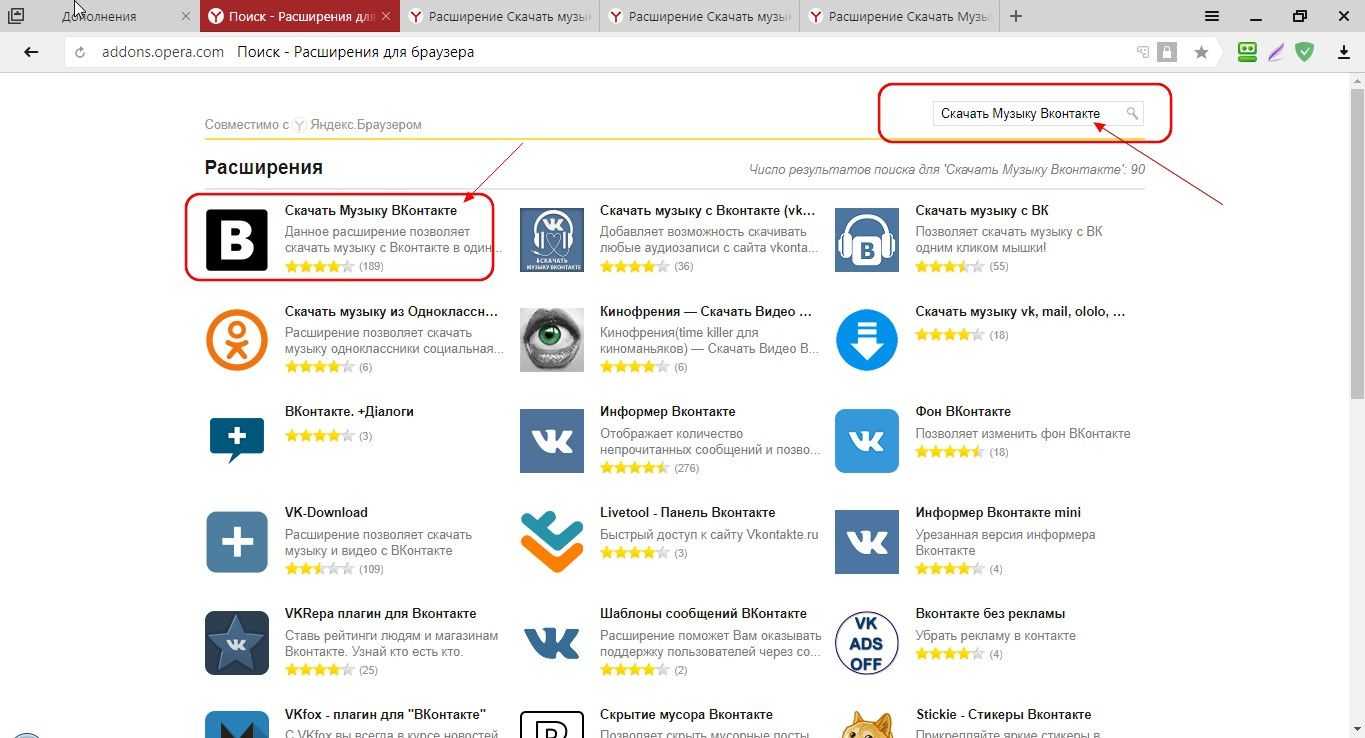Open the blue headphones B icon extension
This screenshot has width=1365, height=738.
867,240
